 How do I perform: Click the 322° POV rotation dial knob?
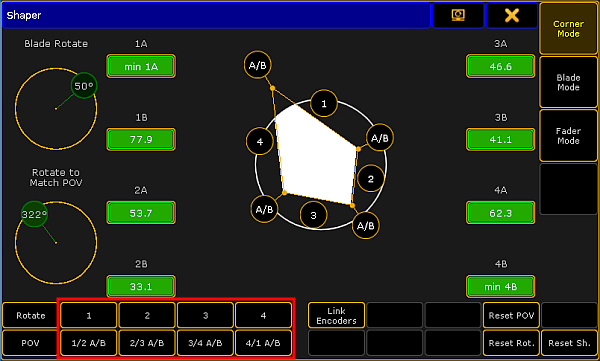pos(34,214)
